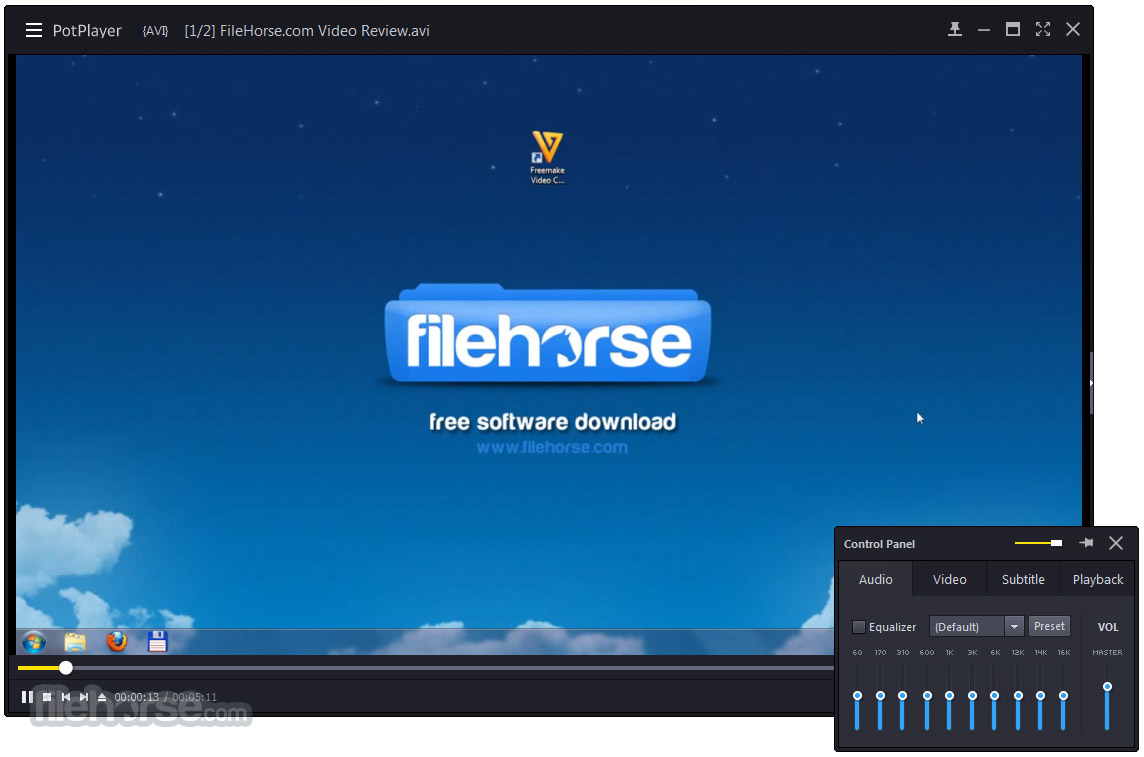
Task: Click the Freemake Video Converter desktop shortcut
Action: click(547, 157)
